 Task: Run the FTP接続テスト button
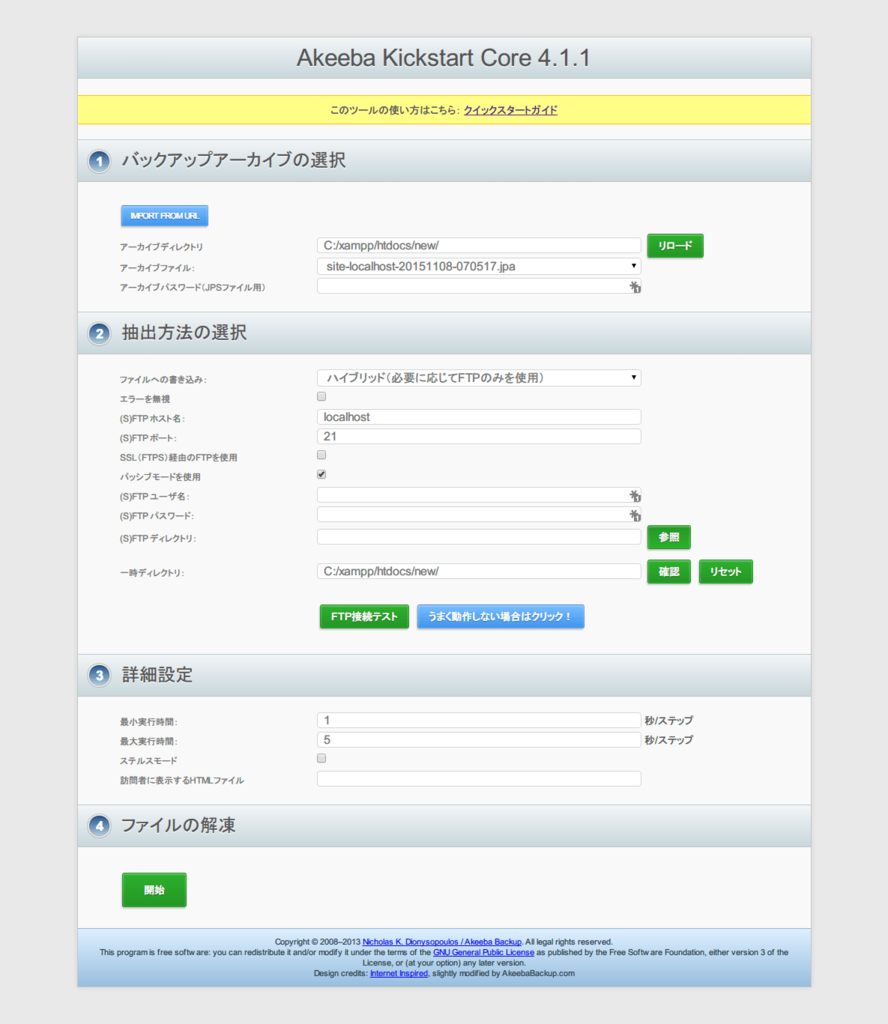pyautogui.click(x=364, y=617)
